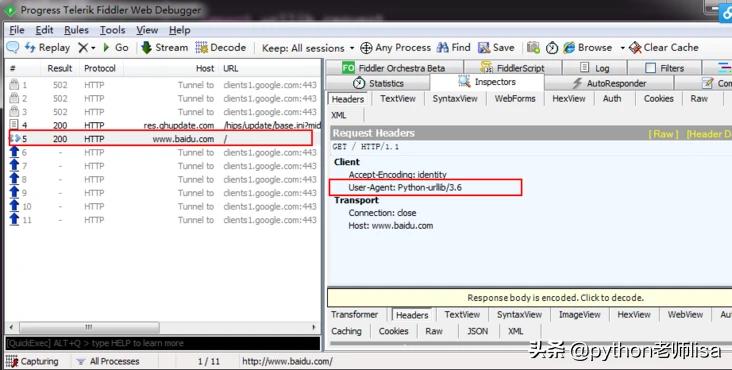Open Find sessions binoculars
This screenshot has width=732, height=370.
tap(442, 48)
